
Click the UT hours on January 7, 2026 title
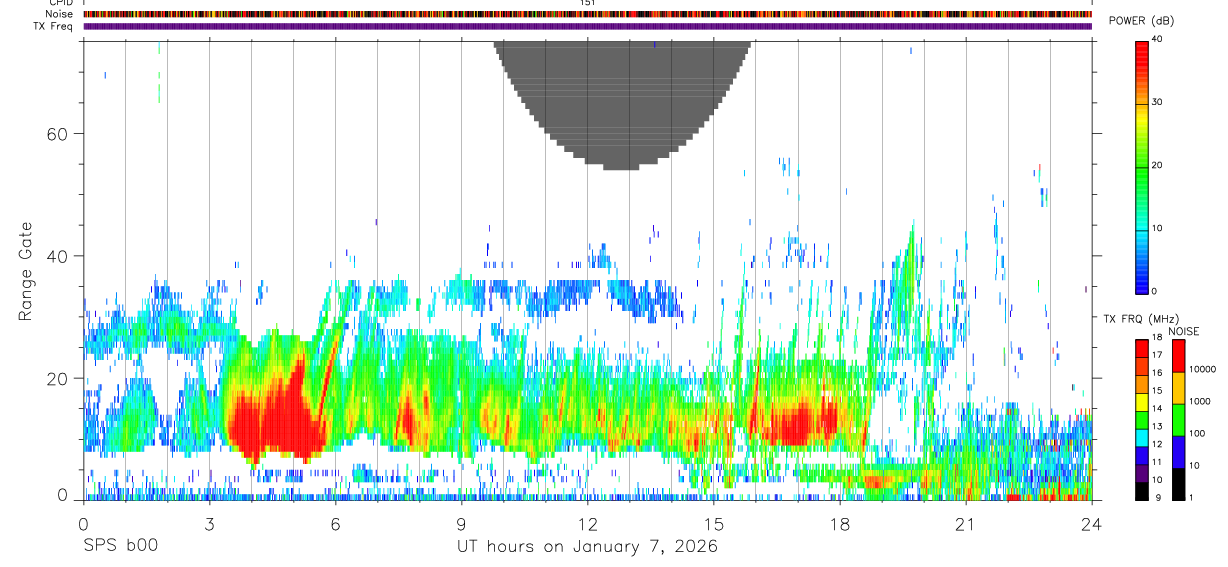click(x=587, y=547)
